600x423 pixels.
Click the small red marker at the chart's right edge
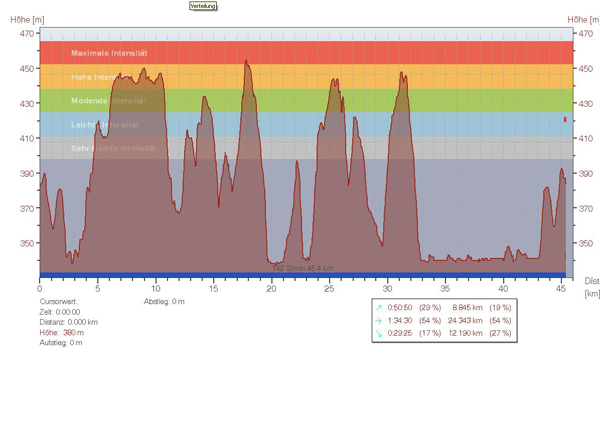point(565,119)
